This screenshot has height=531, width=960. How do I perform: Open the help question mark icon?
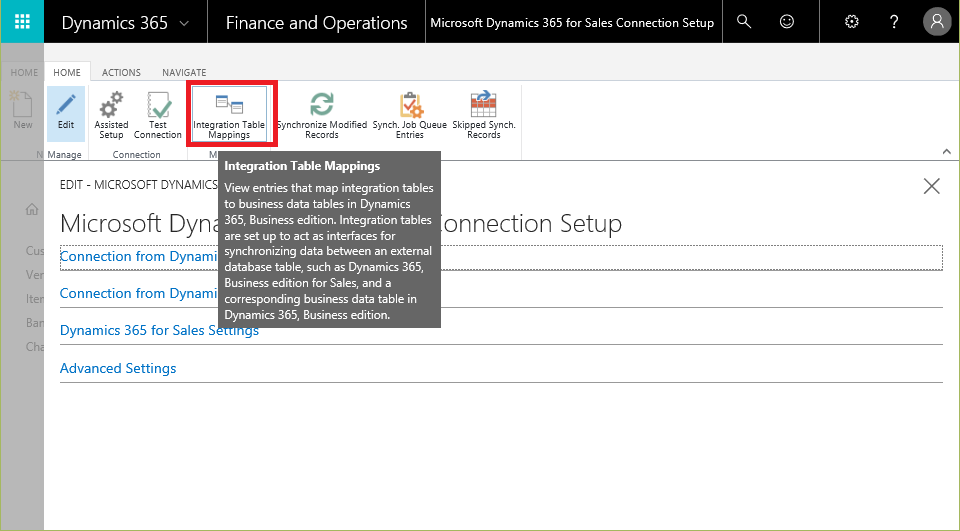[x=894, y=22]
